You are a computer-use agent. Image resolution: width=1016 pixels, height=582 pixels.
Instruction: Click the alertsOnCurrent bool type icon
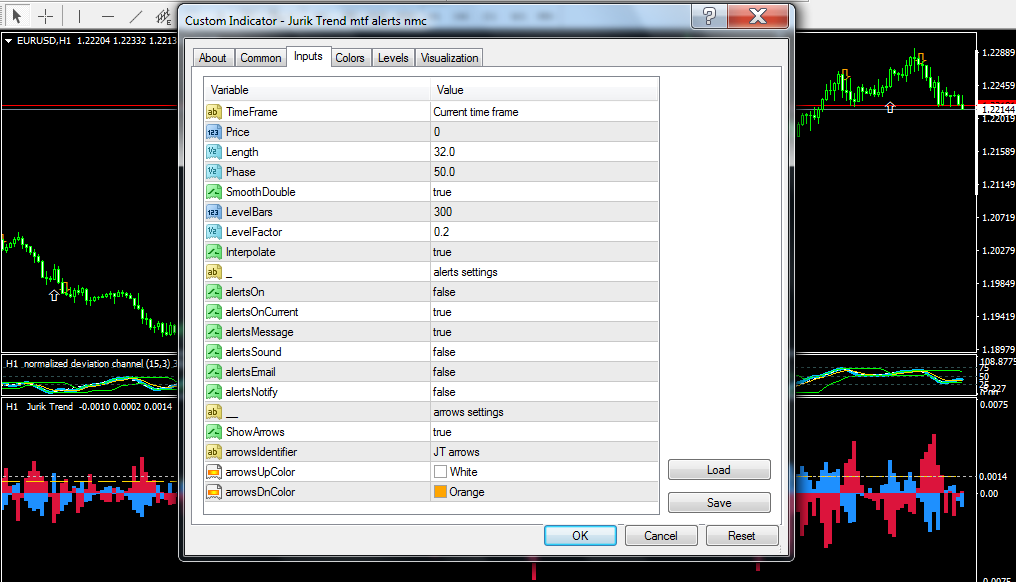point(213,312)
